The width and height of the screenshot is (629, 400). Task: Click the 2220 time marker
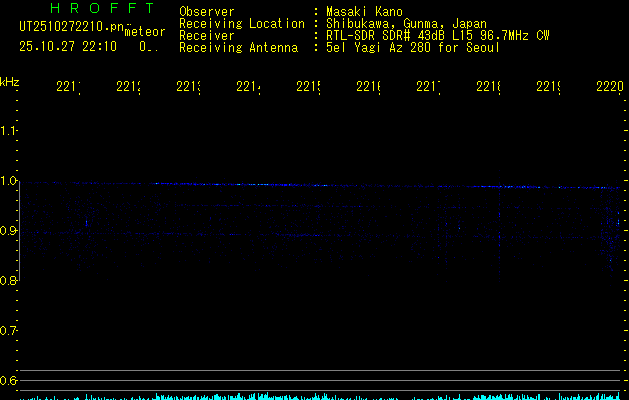point(609,88)
